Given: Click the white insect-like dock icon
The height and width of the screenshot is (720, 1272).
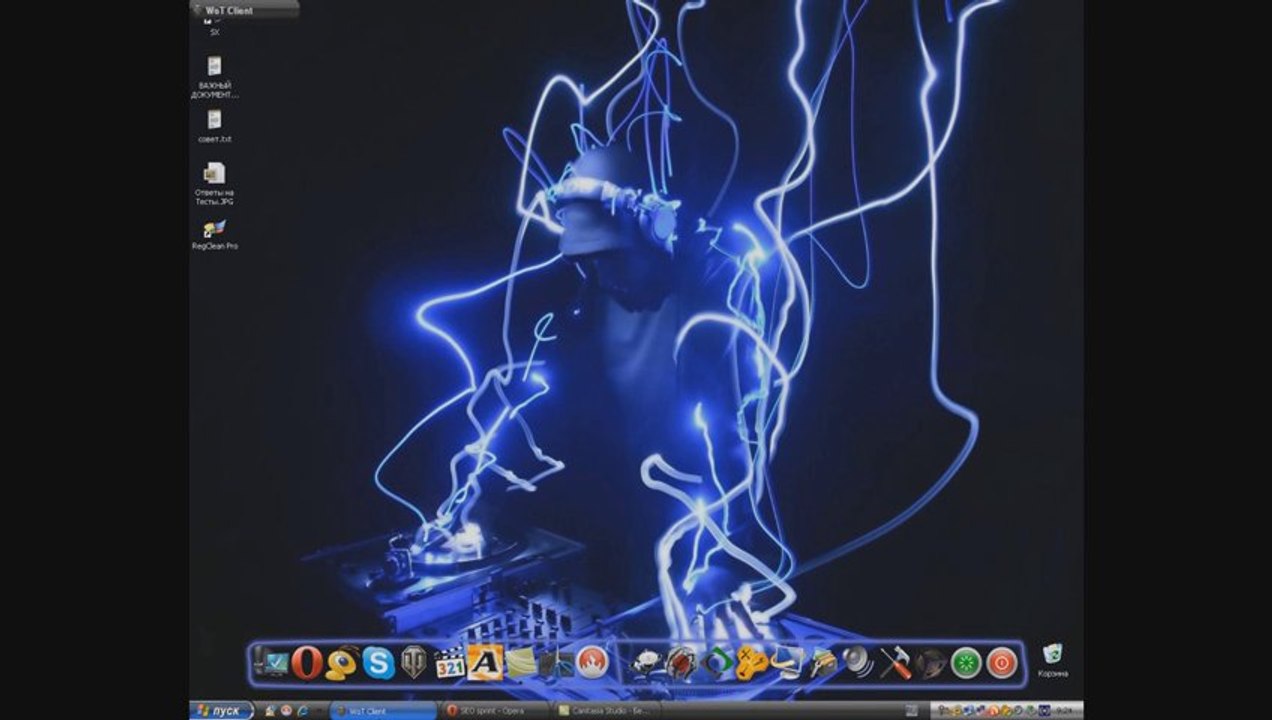Looking at the screenshot, I should coord(646,662).
